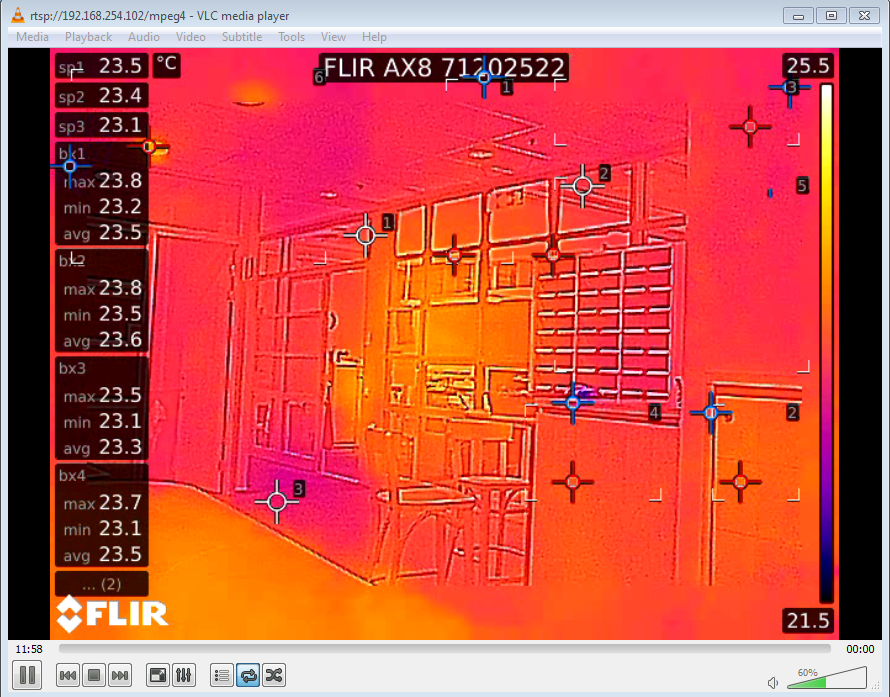Open the Tools menu
Viewport: 890px width, 697px height.
pyautogui.click(x=291, y=36)
